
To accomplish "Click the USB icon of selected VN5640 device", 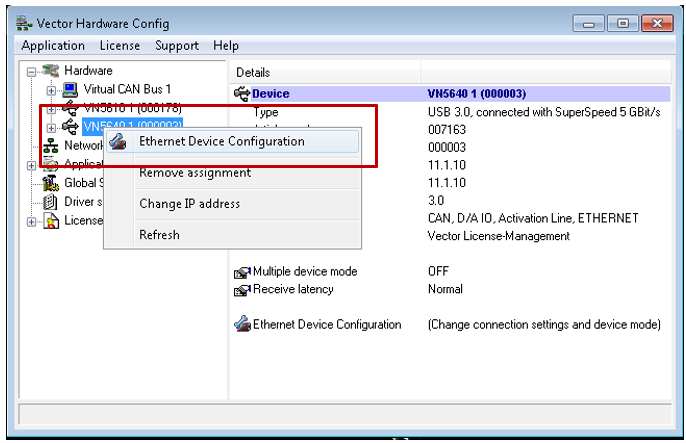I will point(70,126).
